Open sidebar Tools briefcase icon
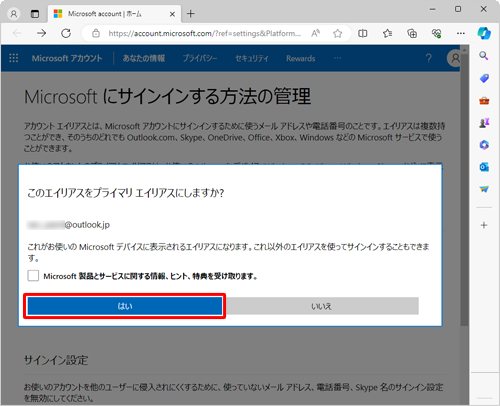The height and width of the screenshot is (406, 500). tap(484, 100)
